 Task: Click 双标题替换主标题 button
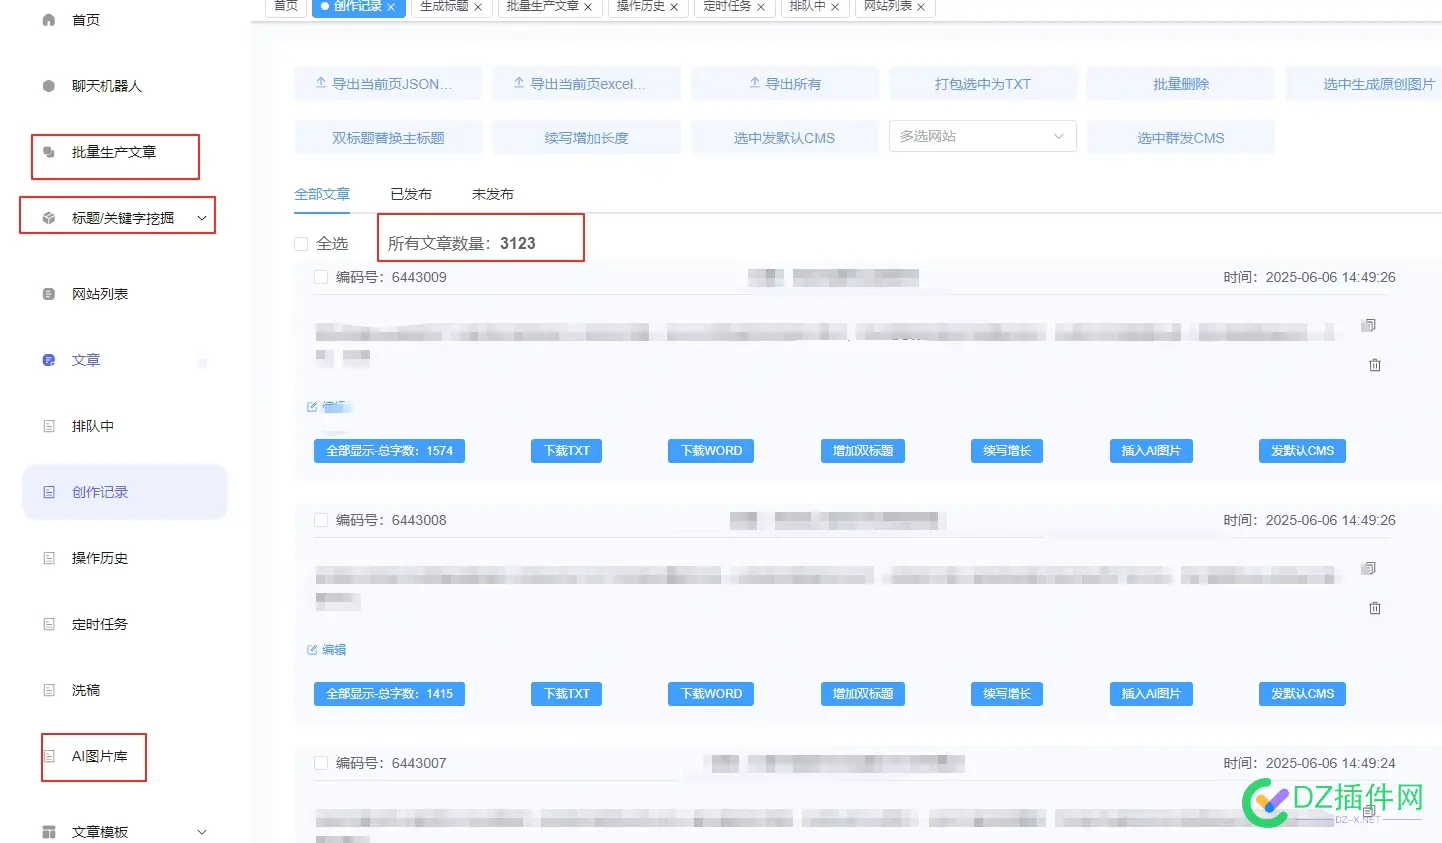[388, 138]
